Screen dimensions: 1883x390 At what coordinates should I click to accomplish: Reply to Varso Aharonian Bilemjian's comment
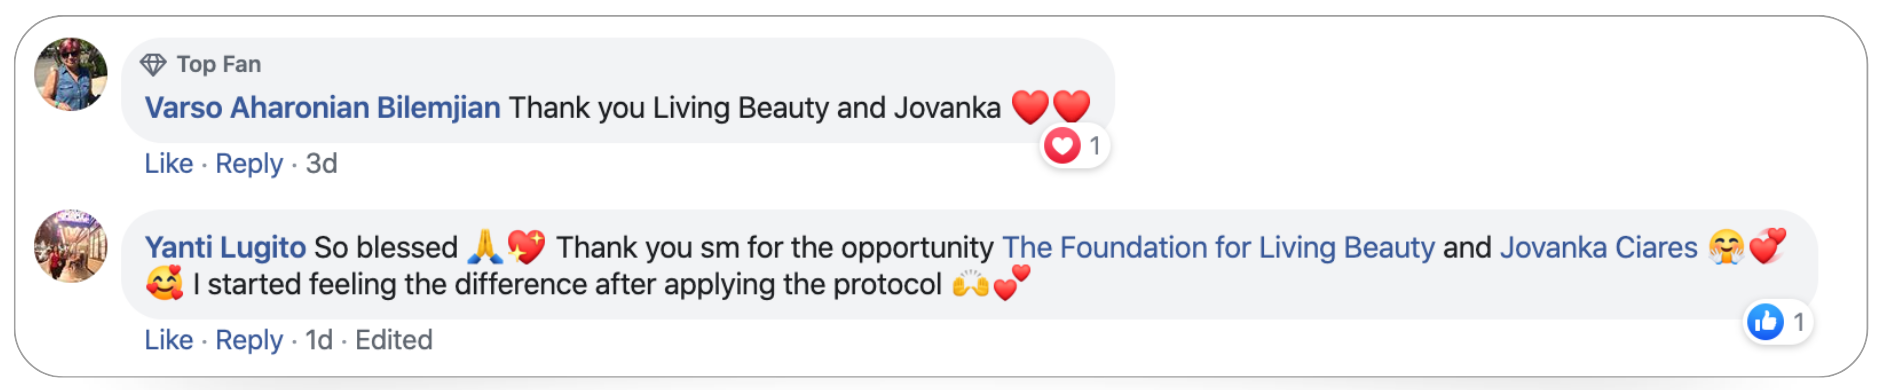point(249,163)
